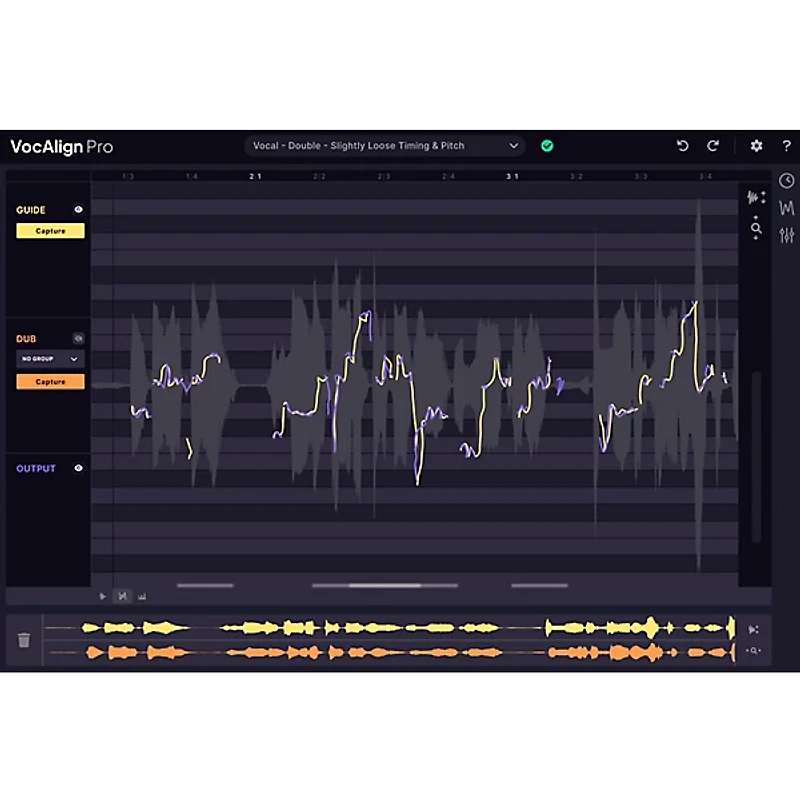This screenshot has height=800, width=800.
Task: Click the green checkmark beside the preset selector
Action: tap(547, 146)
